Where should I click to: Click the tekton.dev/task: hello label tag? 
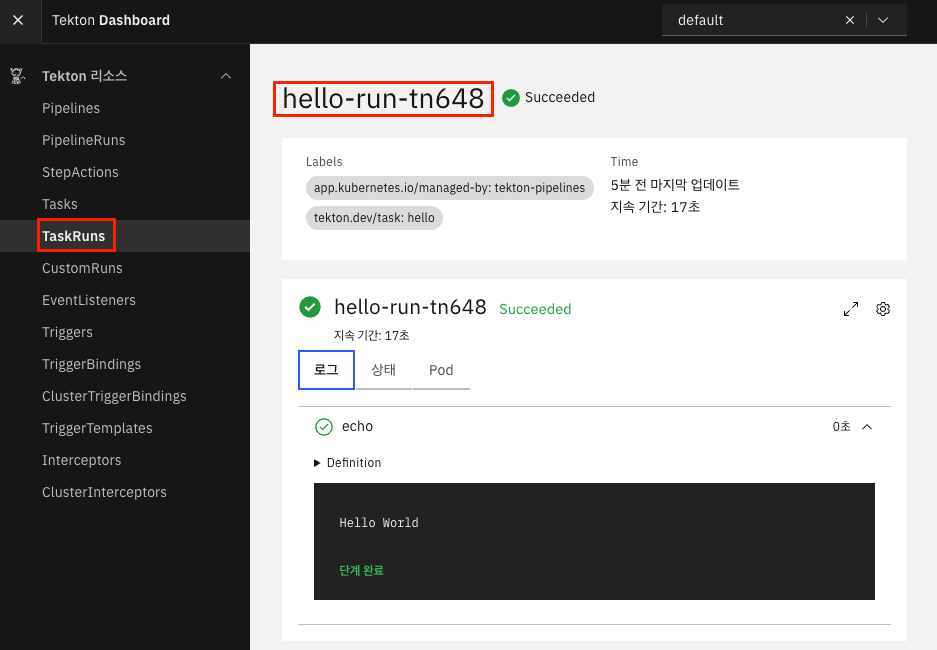tap(374, 218)
